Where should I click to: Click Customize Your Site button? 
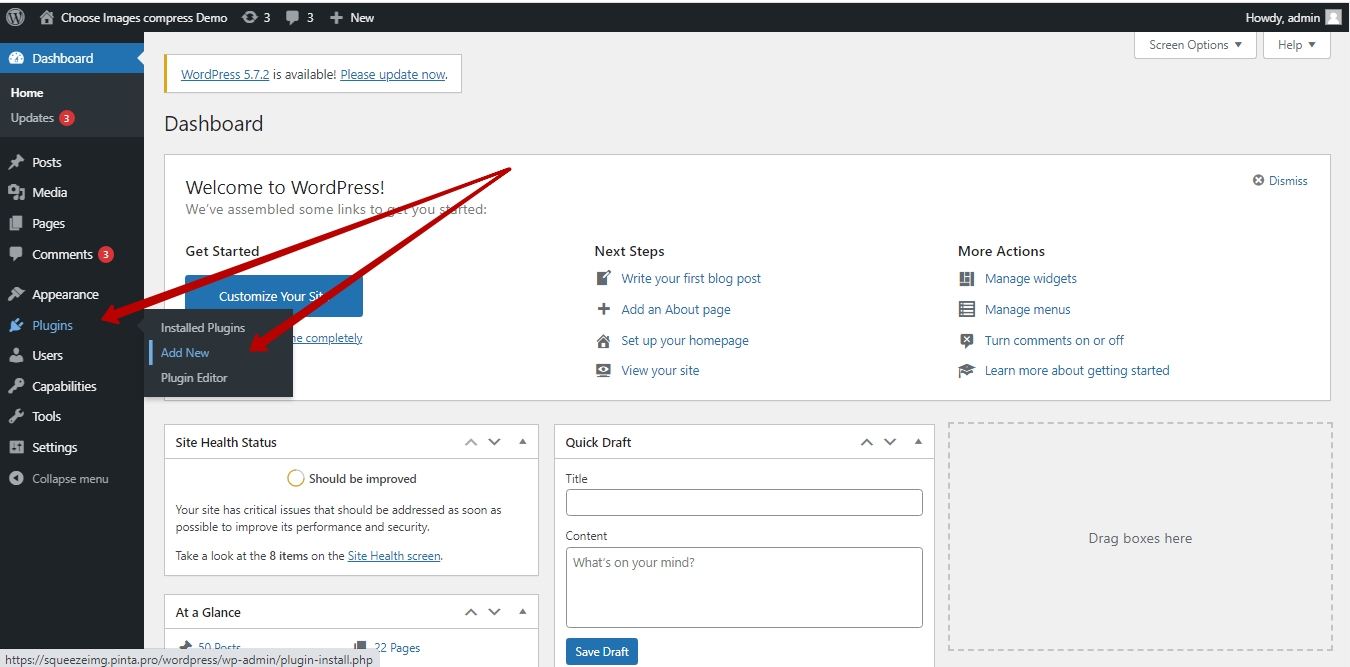pos(274,296)
